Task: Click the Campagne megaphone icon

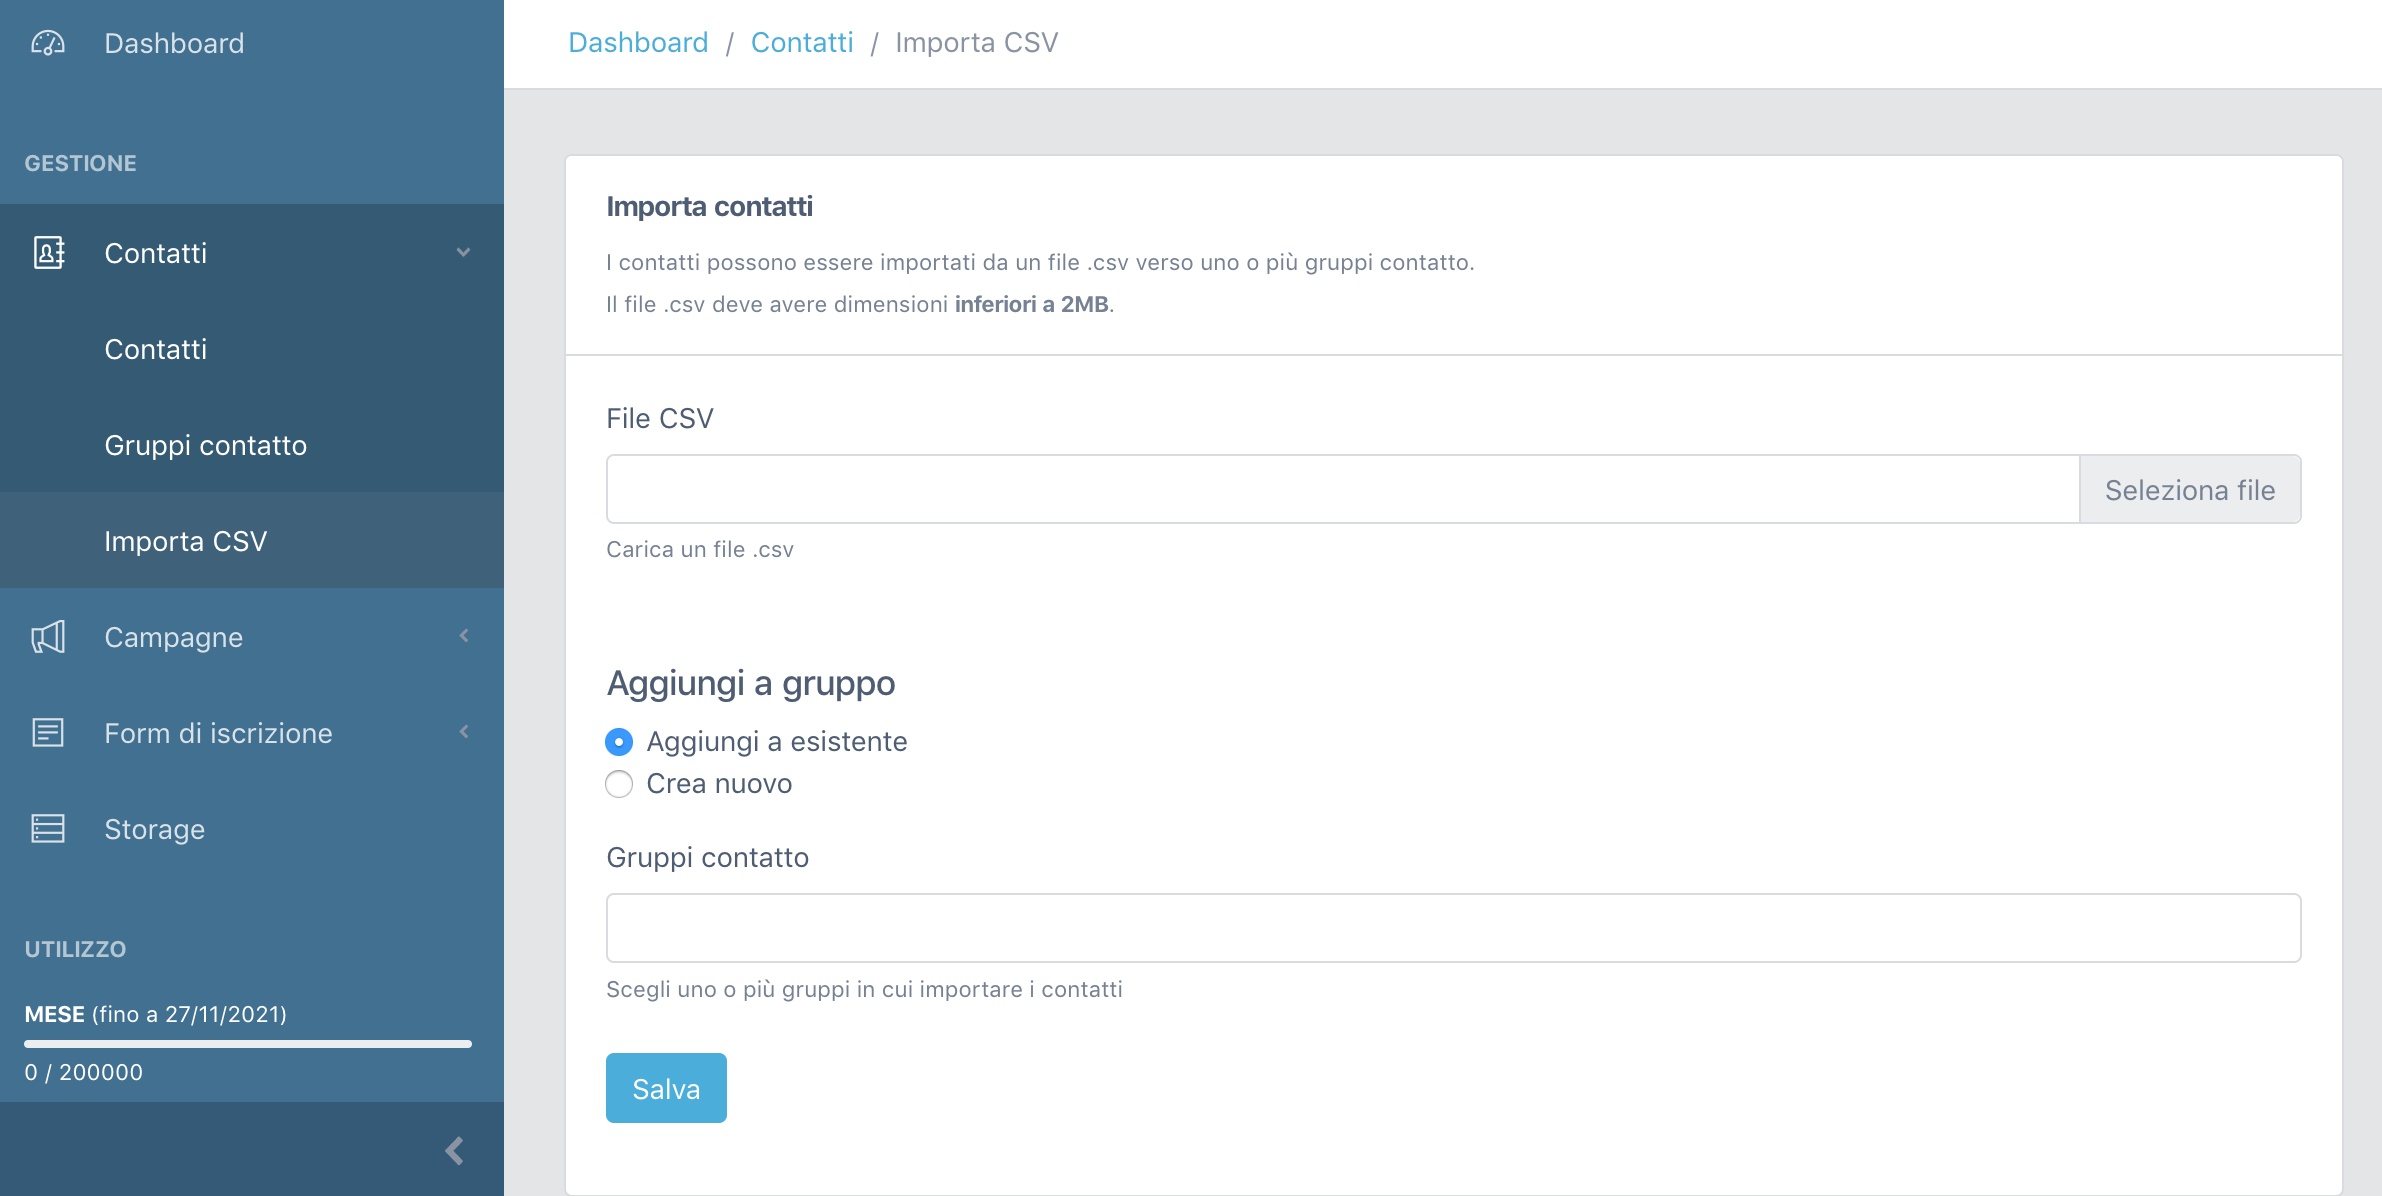Action: pyautogui.click(x=48, y=637)
